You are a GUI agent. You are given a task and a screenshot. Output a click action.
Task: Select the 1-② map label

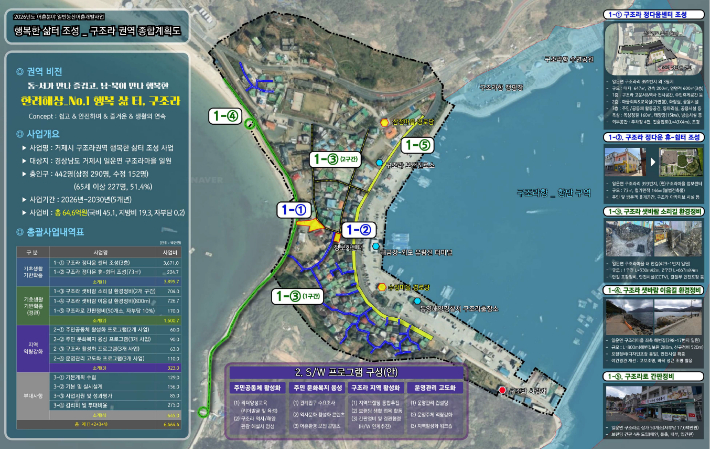(359, 230)
